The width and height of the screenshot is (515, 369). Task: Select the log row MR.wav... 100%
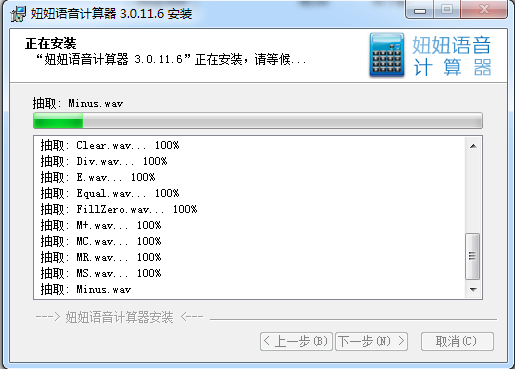(x=101, y=257)
